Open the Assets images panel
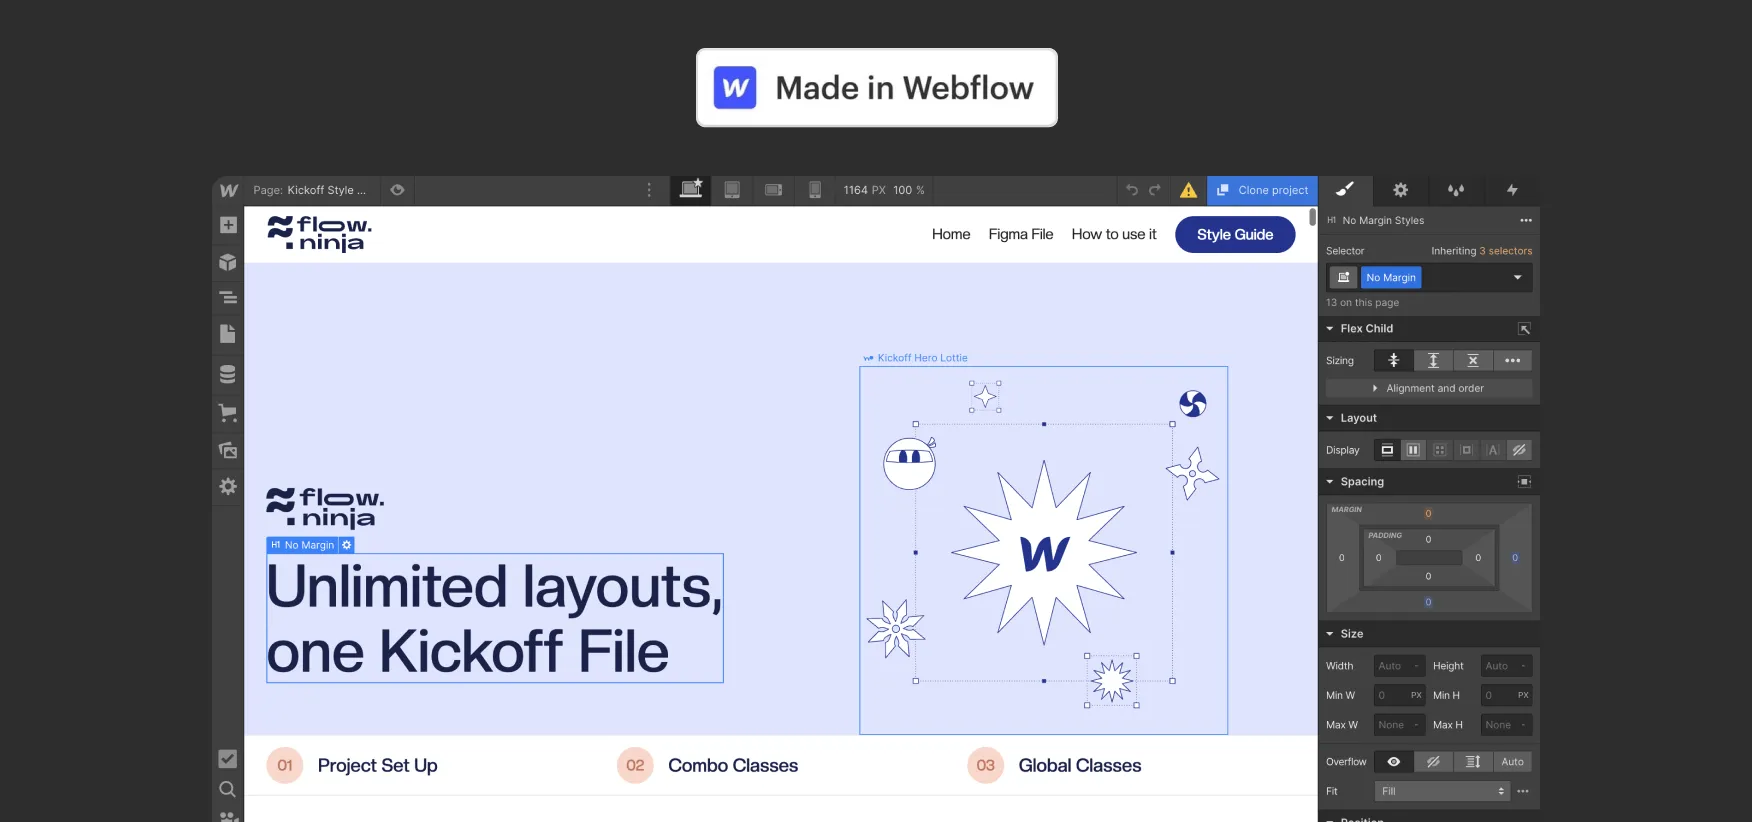The image size is (1752, 822). tap(228, 450)
